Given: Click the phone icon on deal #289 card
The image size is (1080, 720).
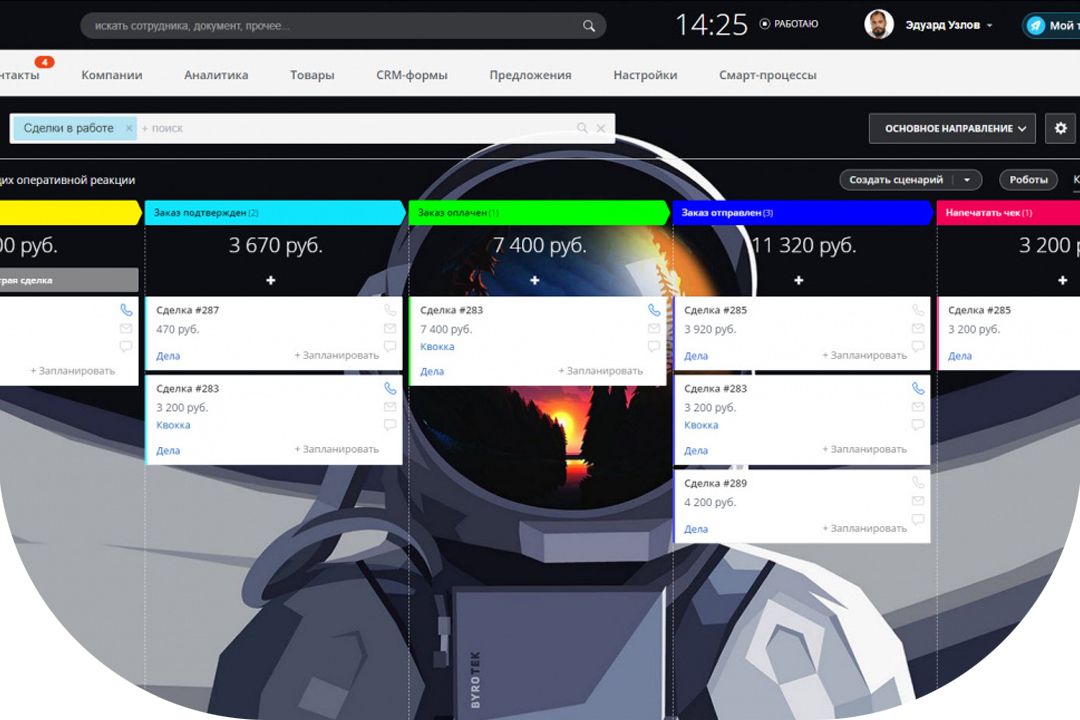Looking at the screenshot, I should pos(918,483).
